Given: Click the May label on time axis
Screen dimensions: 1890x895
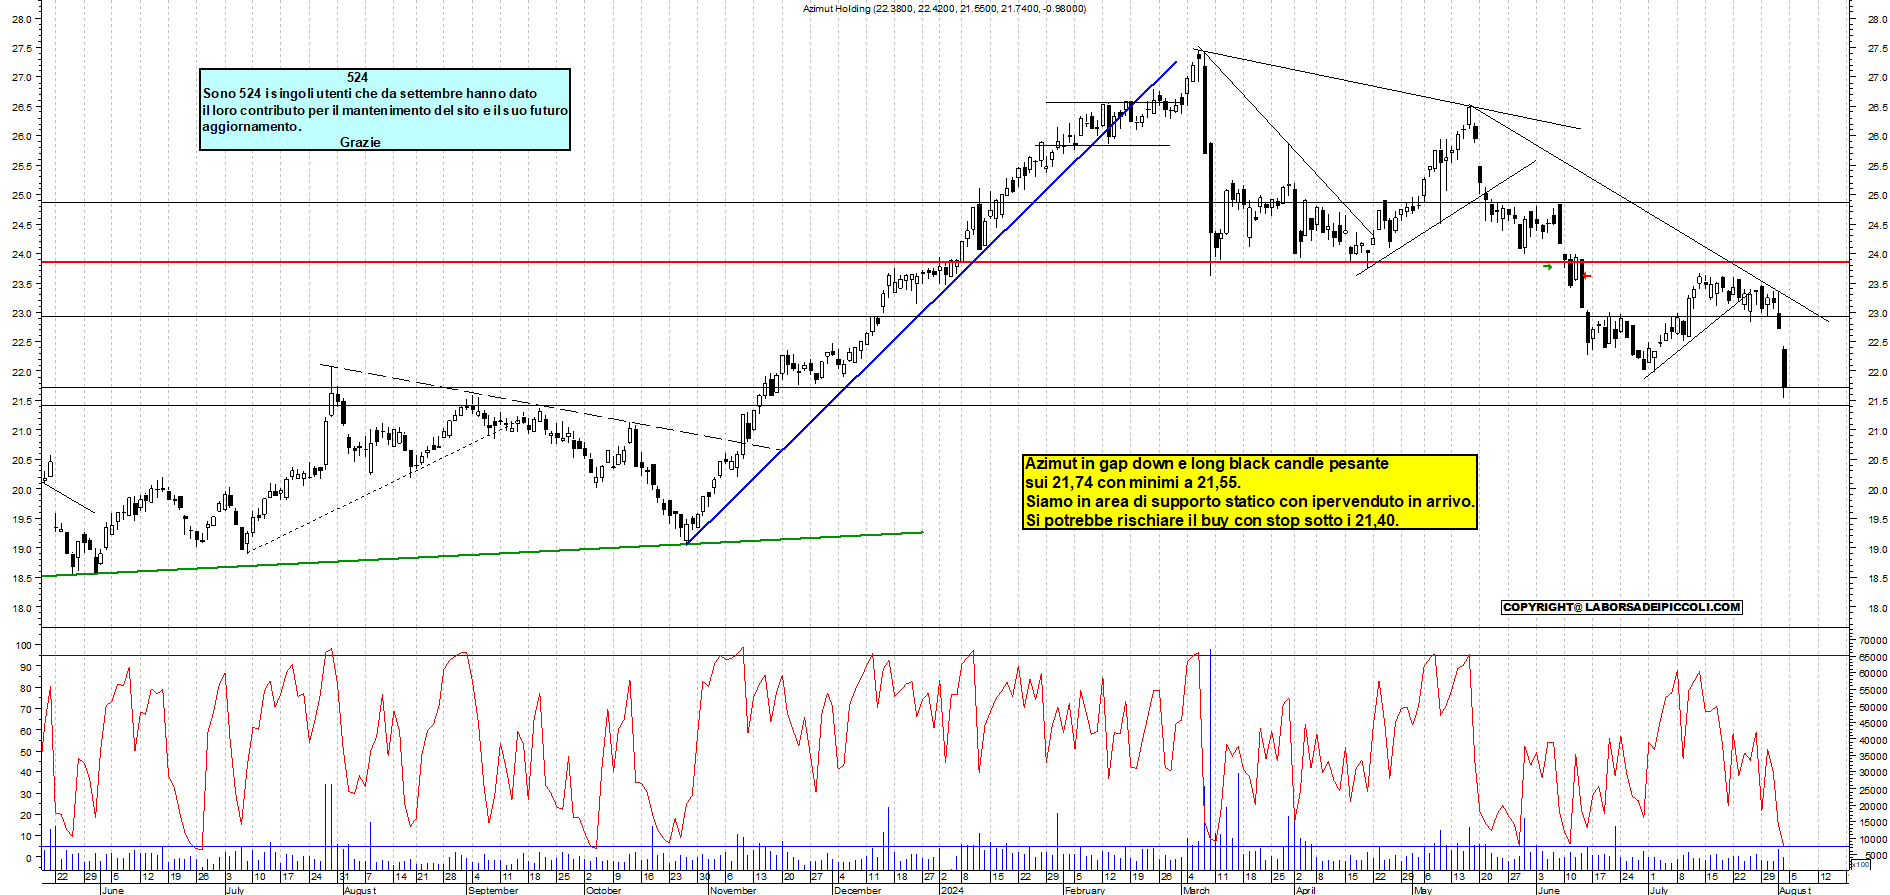Looking at the screenshot, I should click(x=1423, y=890).
